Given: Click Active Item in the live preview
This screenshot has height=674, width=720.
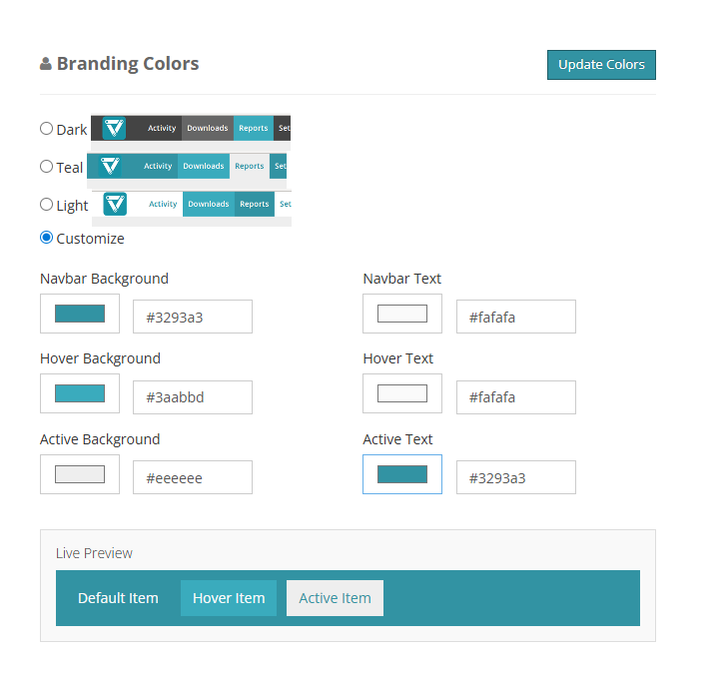Looking at the screenshot, I should tap(335, 598).
